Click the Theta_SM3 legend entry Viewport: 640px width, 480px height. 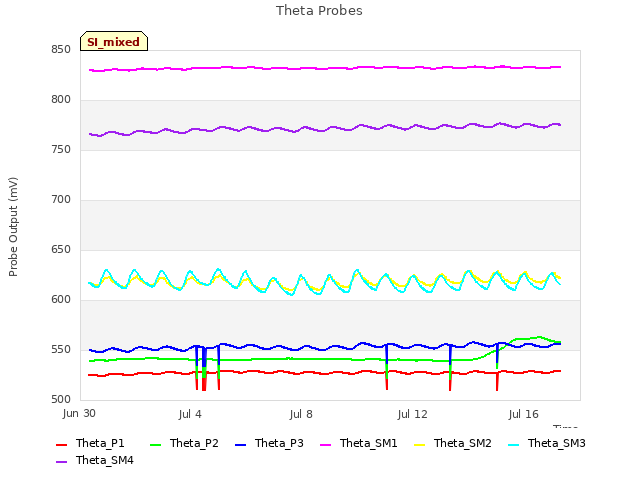click(547, 443)
